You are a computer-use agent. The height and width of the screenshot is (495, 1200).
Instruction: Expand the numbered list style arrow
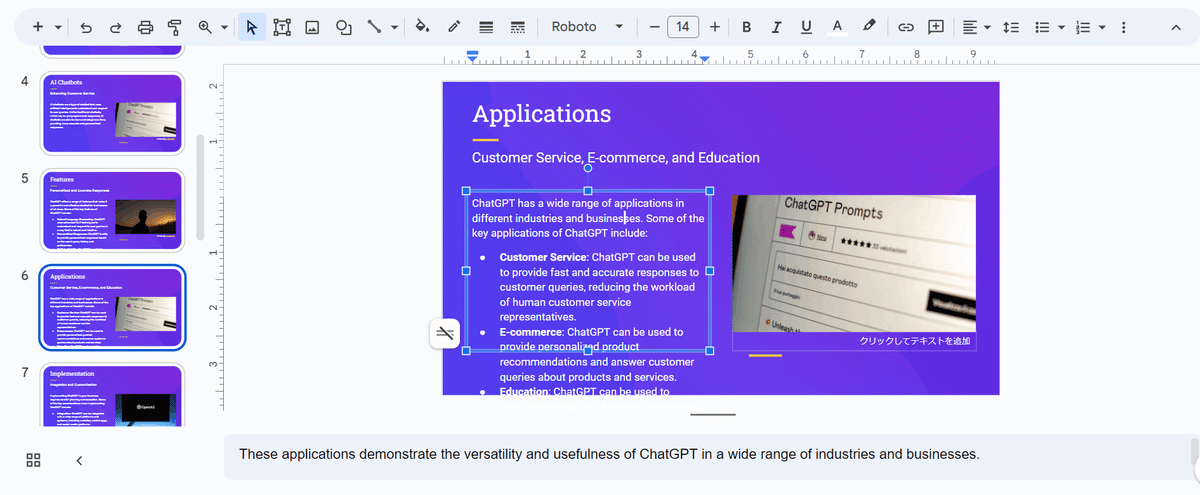point(1101,27)
